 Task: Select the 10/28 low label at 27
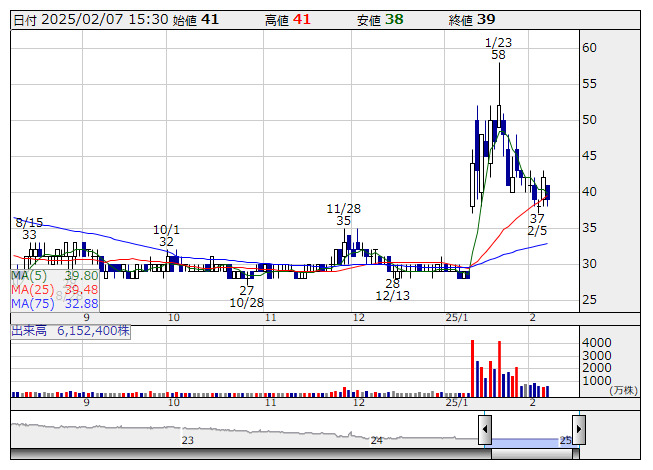246,296
